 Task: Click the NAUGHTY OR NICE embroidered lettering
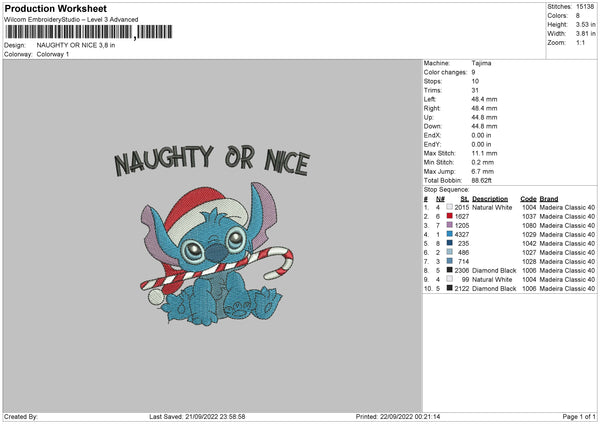pyautogui.click(x=212, y=160)
